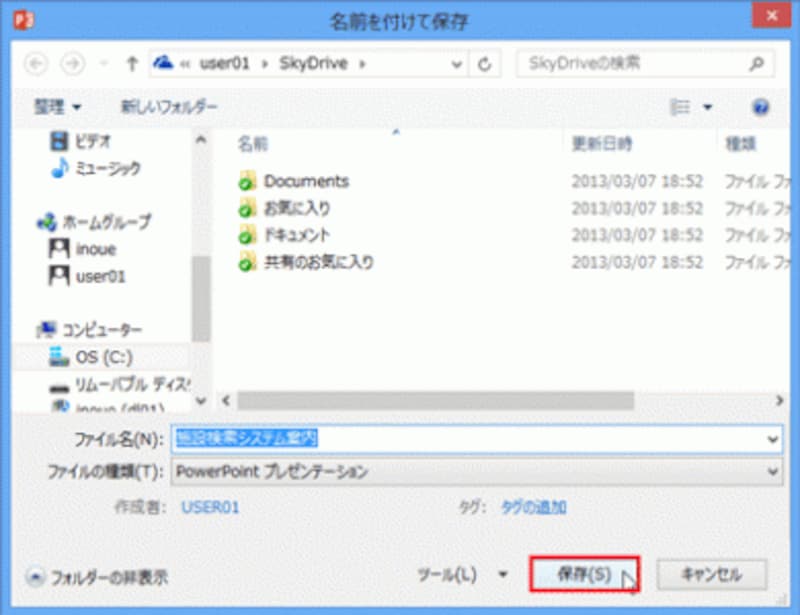Open recent locations dropdown arrow
800x615 pixels.
point(104,64)
